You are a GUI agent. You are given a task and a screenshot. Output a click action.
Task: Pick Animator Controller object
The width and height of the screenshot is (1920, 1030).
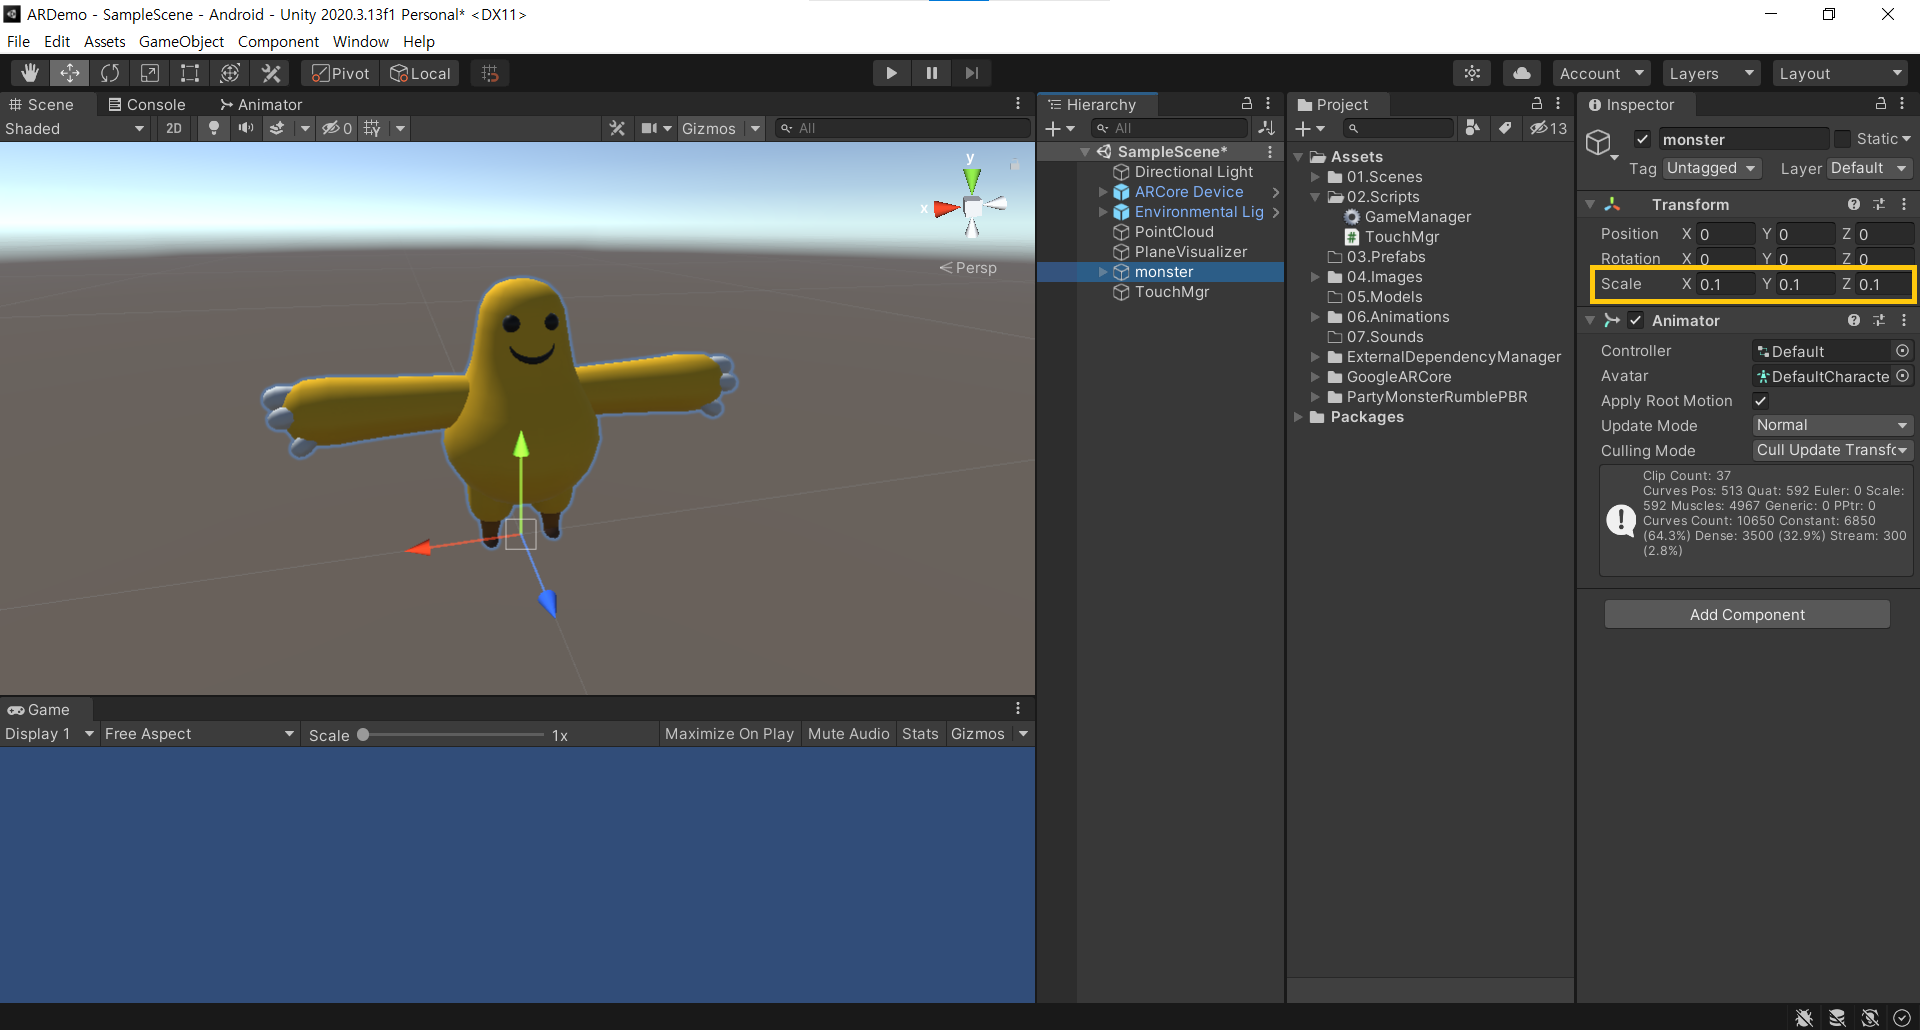point(1903,351)
